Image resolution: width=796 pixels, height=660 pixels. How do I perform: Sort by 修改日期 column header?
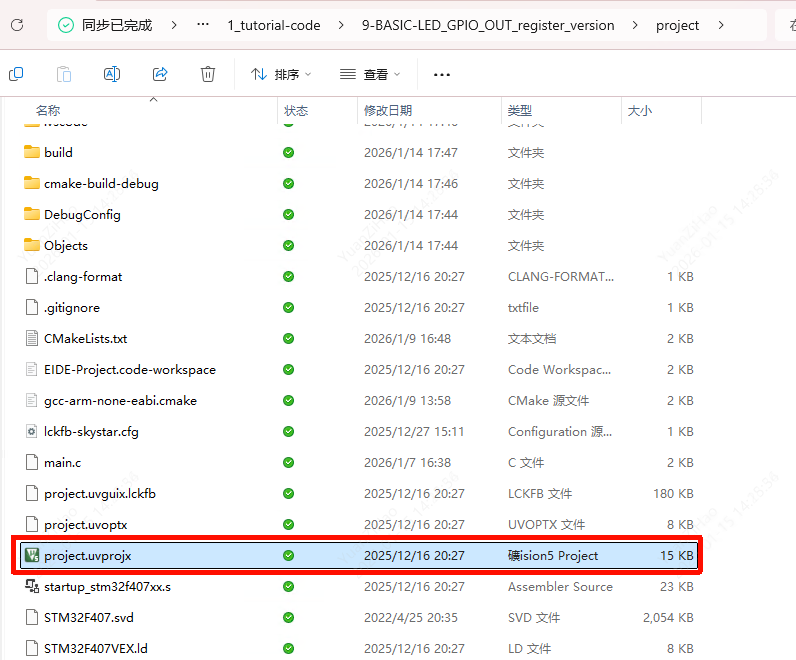(x=388, y=111)
